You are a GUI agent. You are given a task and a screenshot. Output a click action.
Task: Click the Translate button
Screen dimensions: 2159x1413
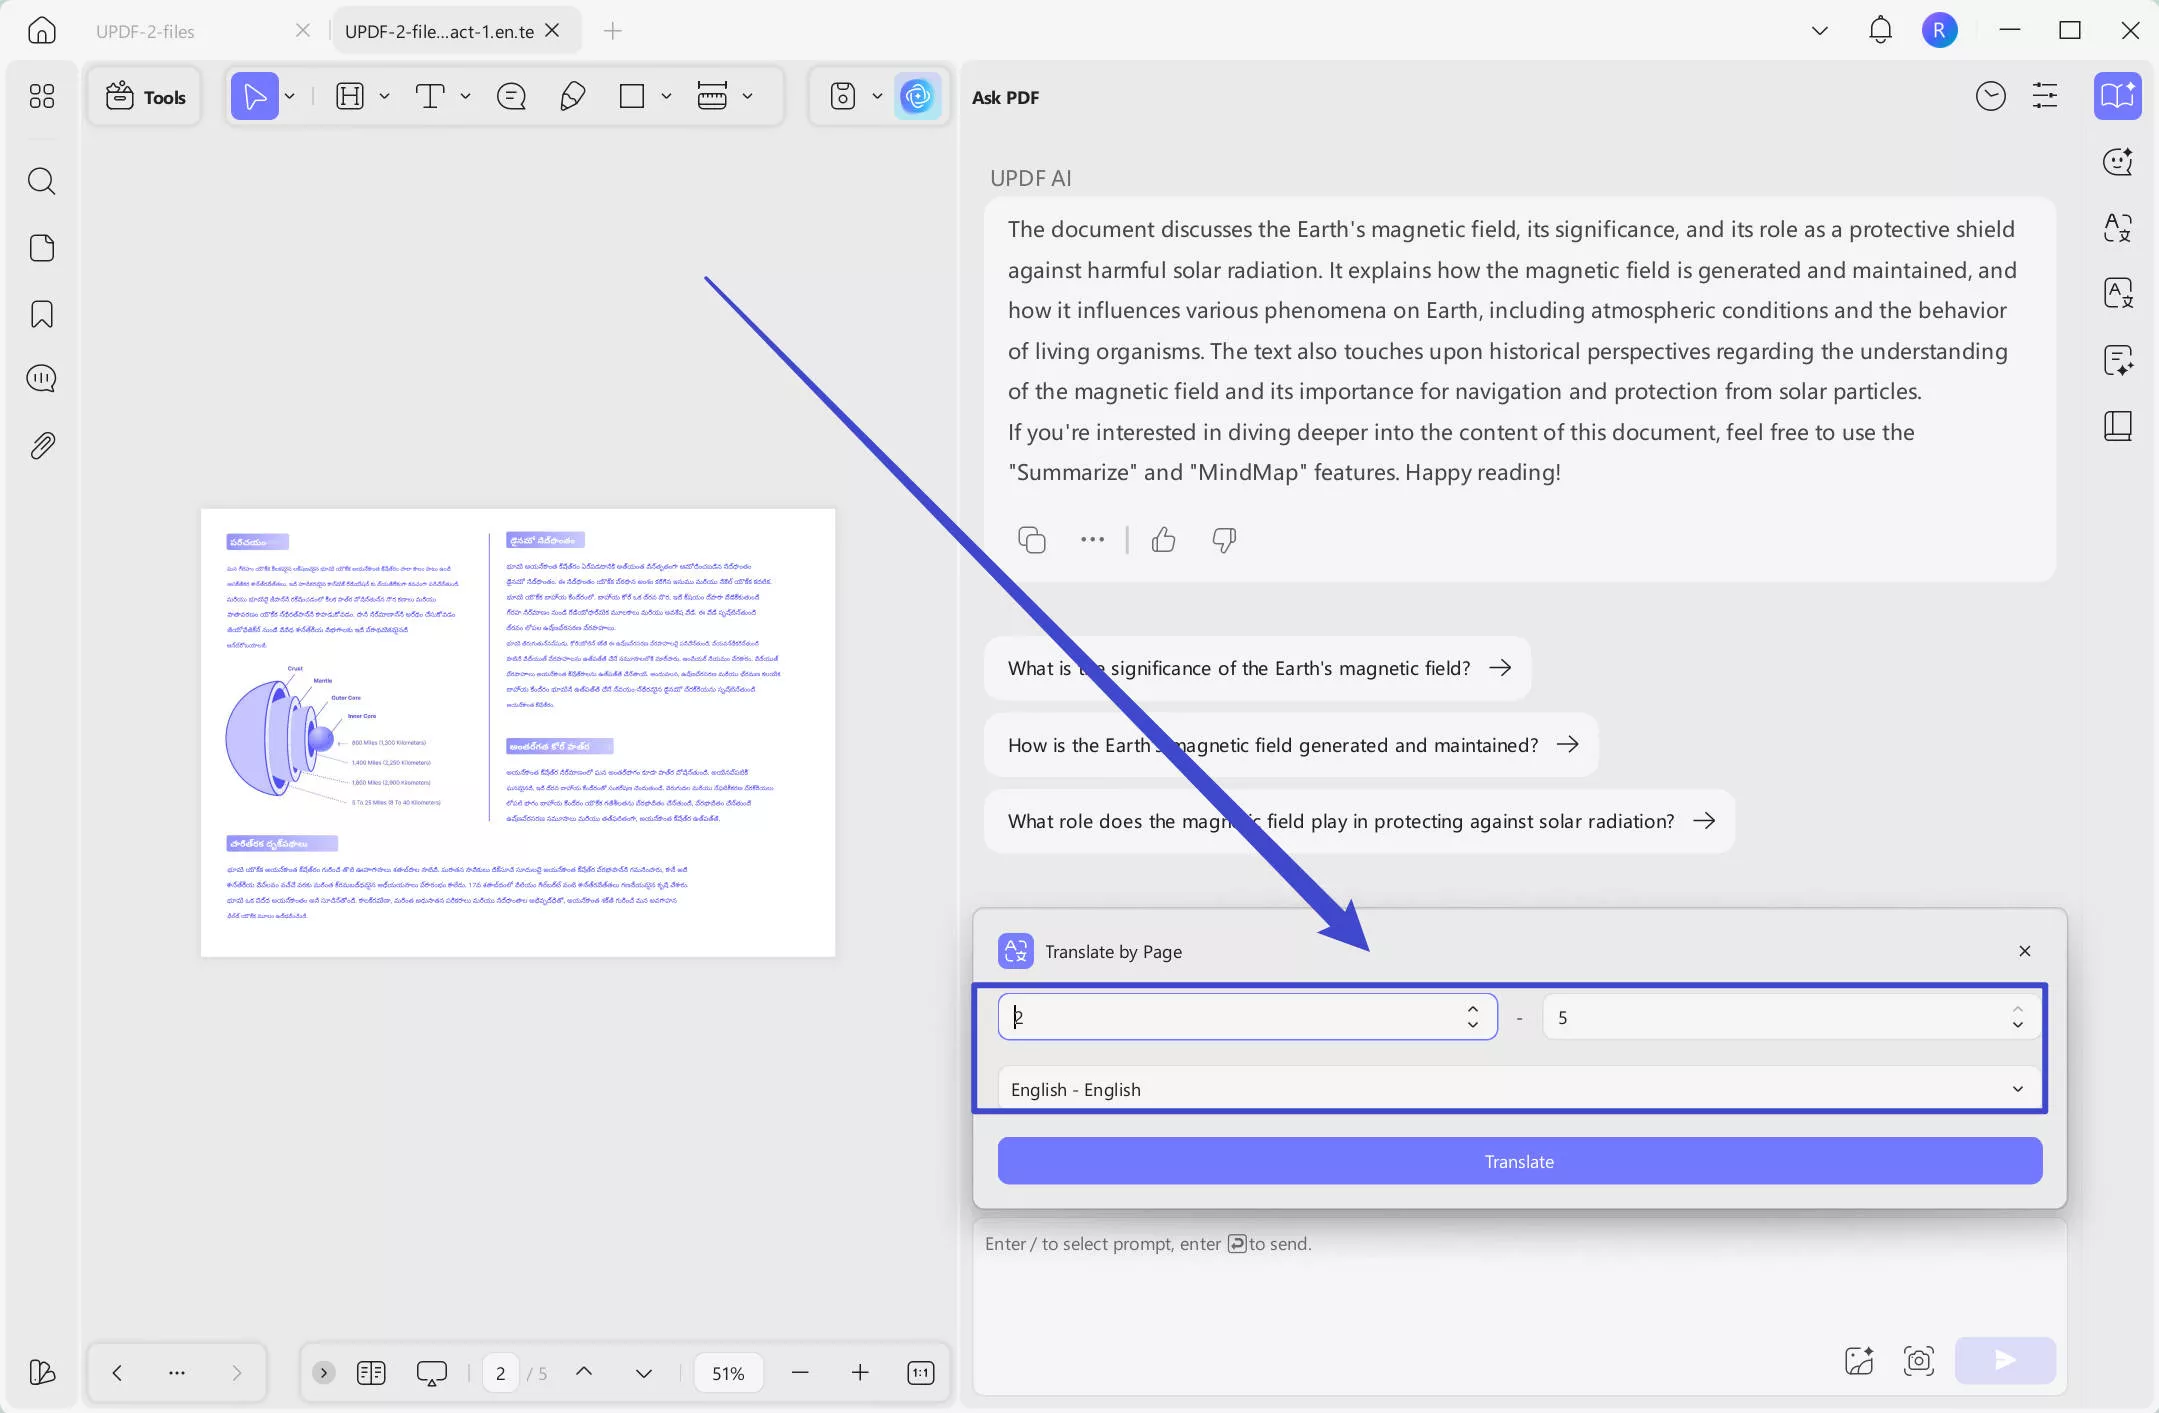[1517, 1161]
